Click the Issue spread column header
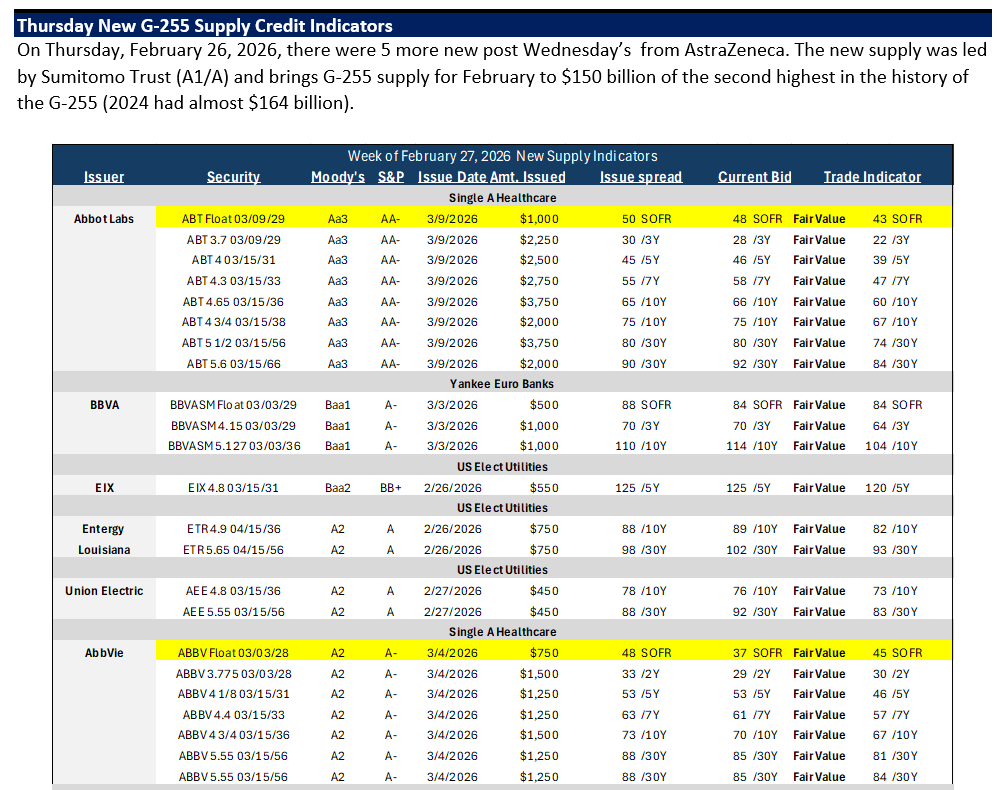 click(641, 177)
